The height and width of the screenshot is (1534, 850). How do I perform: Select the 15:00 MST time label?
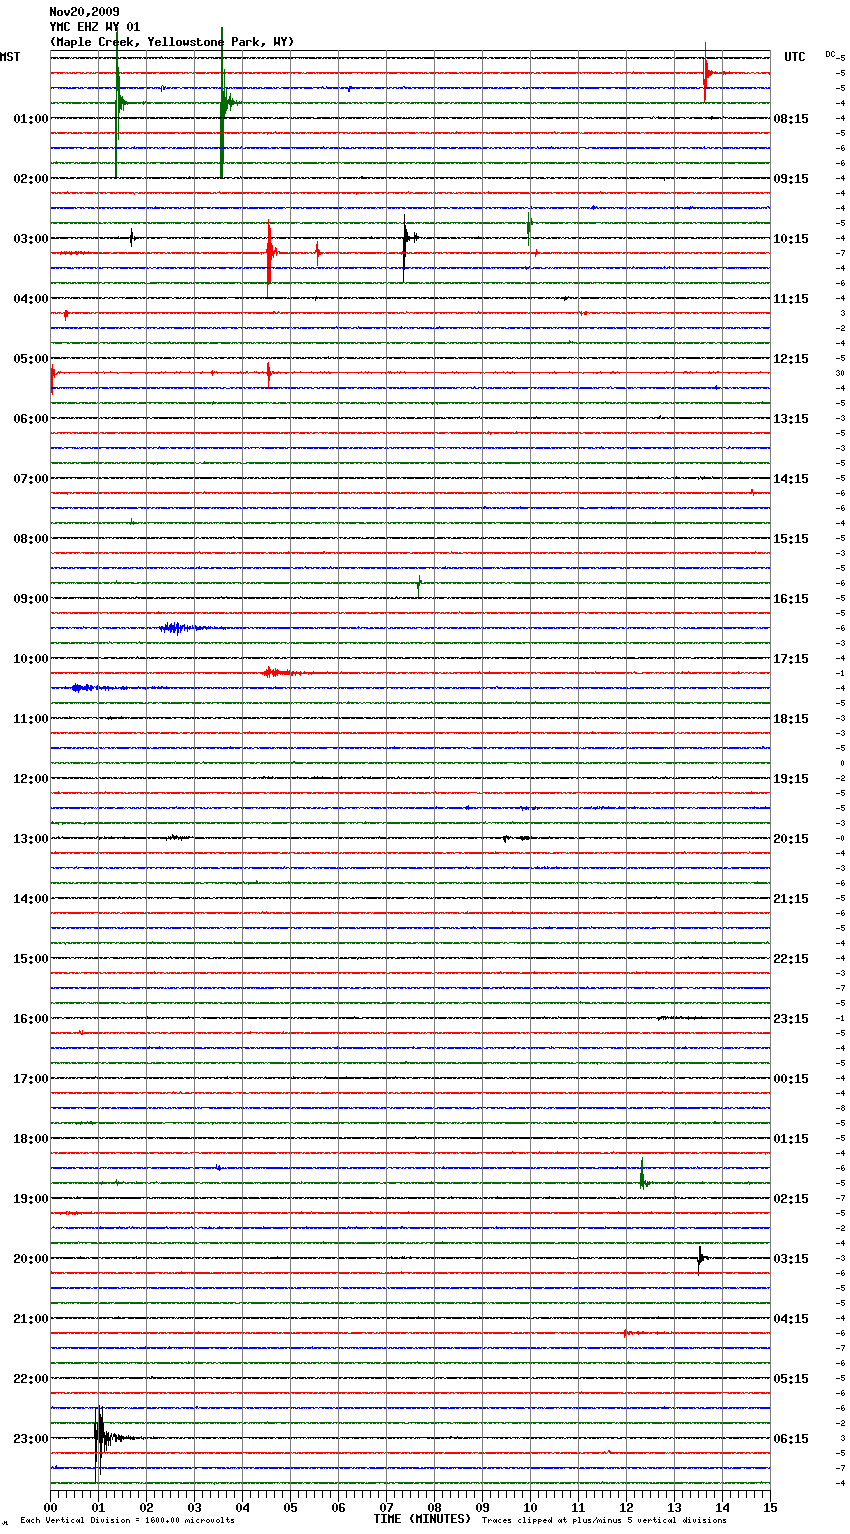31,959
